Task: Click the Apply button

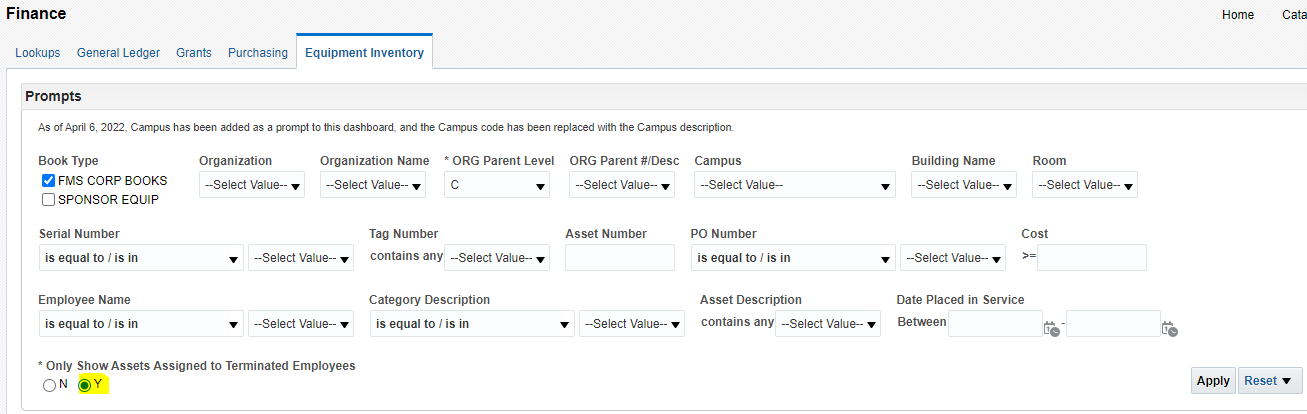Action: tap(1213, 381)
